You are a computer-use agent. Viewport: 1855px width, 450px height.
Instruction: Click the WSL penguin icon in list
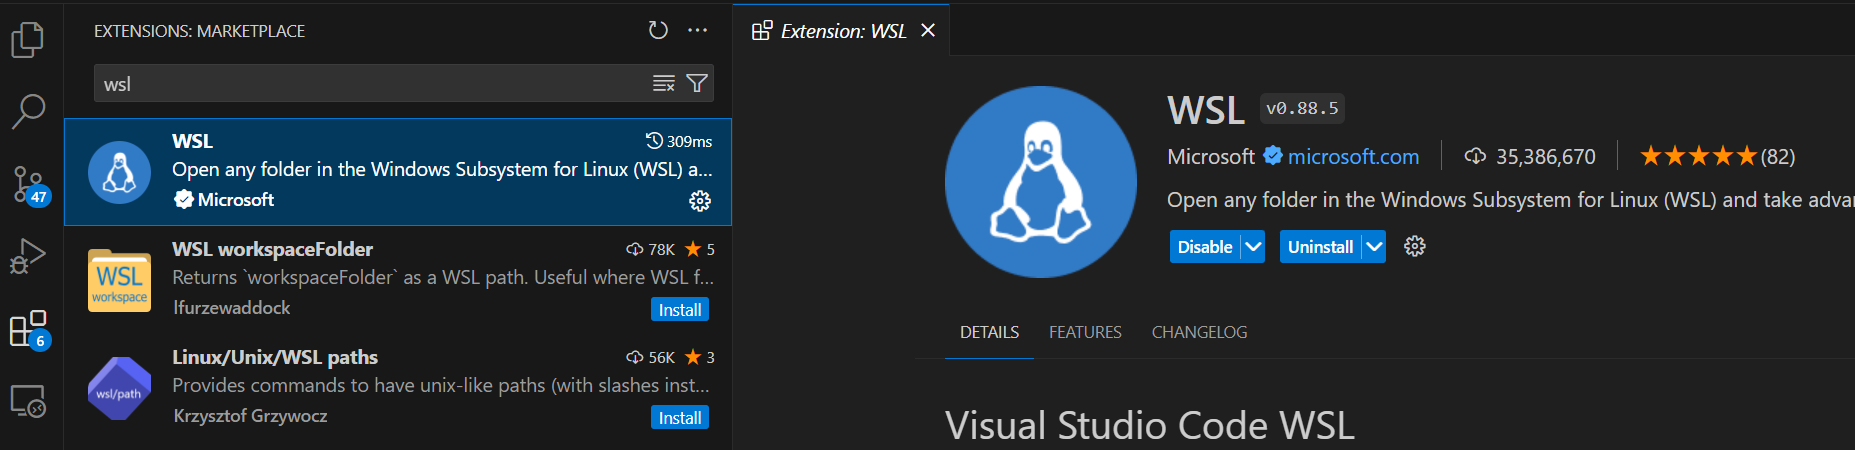tap(119, 172)
